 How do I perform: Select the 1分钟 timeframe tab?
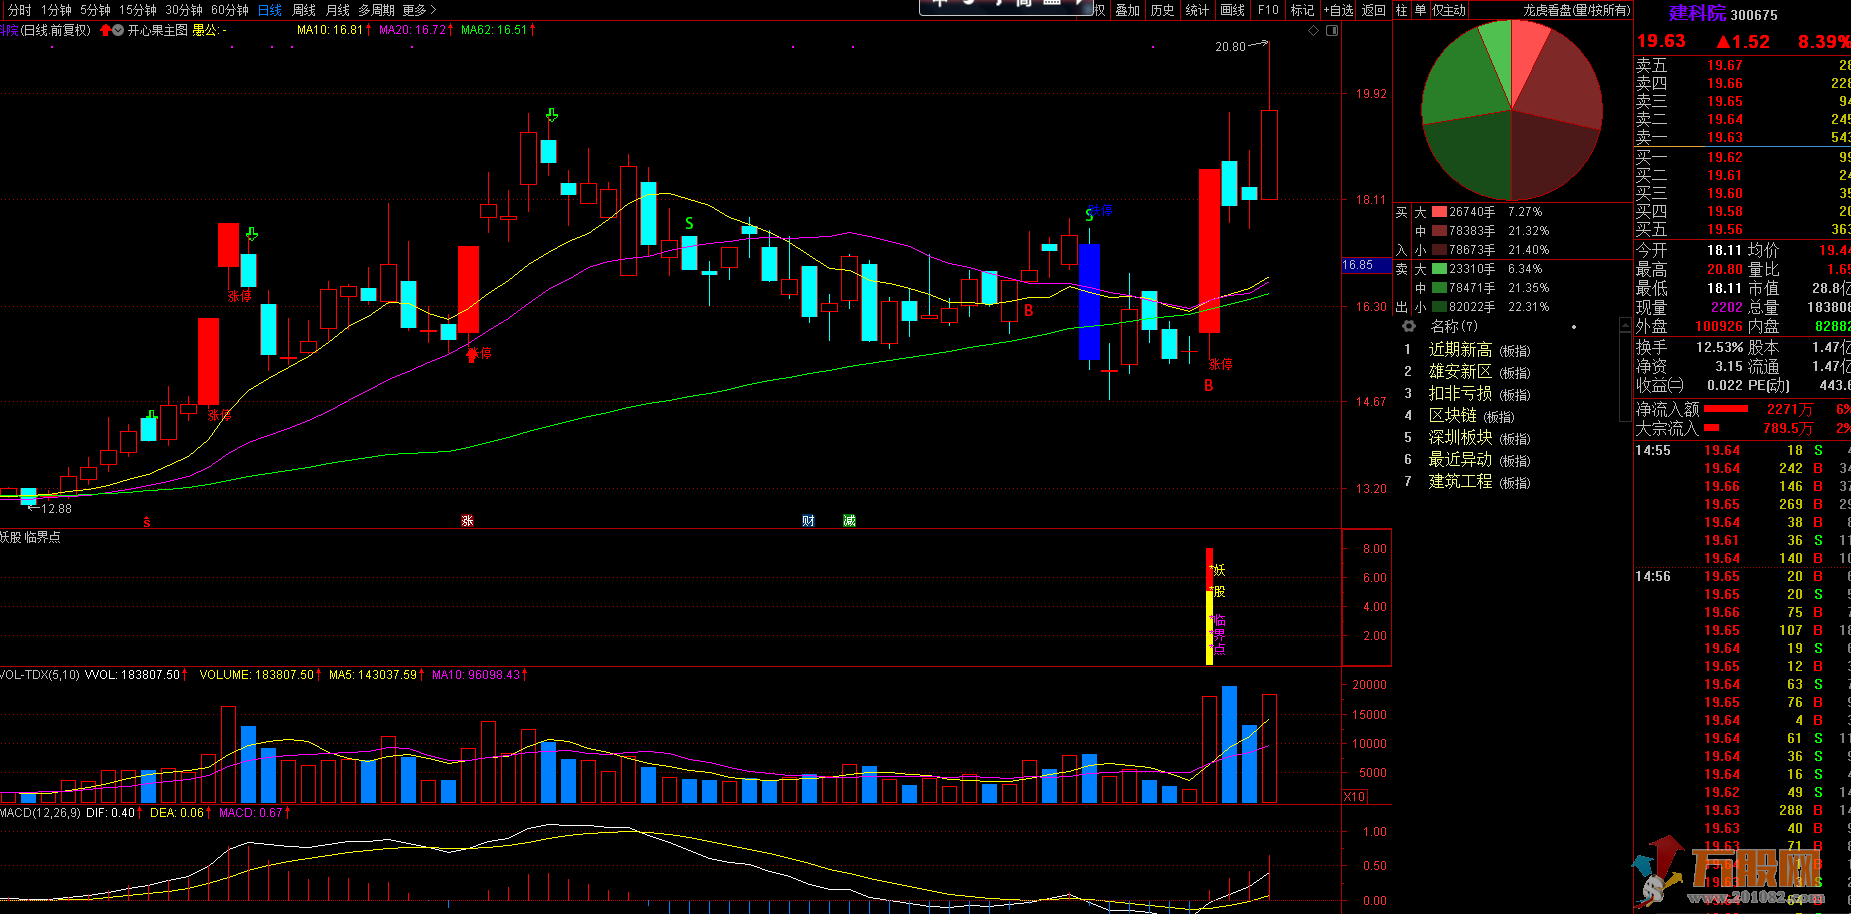[x=56, y=10]
